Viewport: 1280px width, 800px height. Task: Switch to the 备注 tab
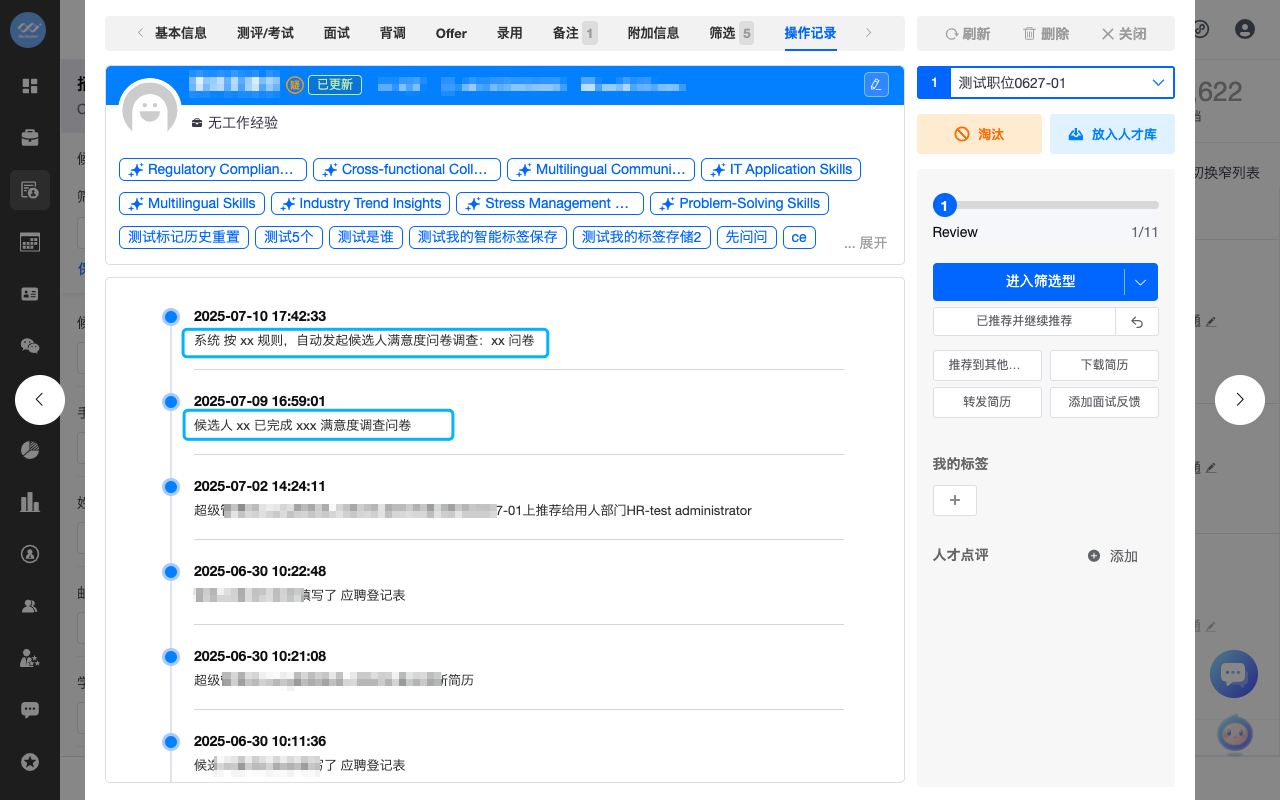click(x=575, y=33)
